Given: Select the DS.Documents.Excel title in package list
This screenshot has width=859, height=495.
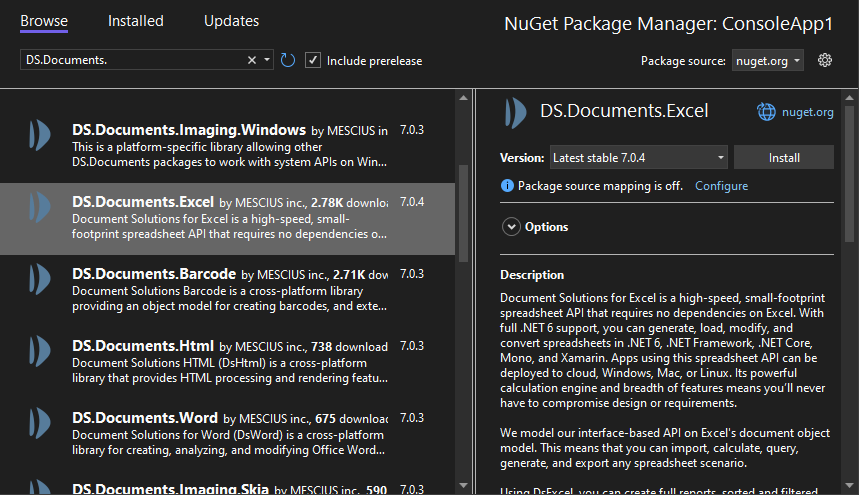Looking at the screenshot, I should coord(143,202).
